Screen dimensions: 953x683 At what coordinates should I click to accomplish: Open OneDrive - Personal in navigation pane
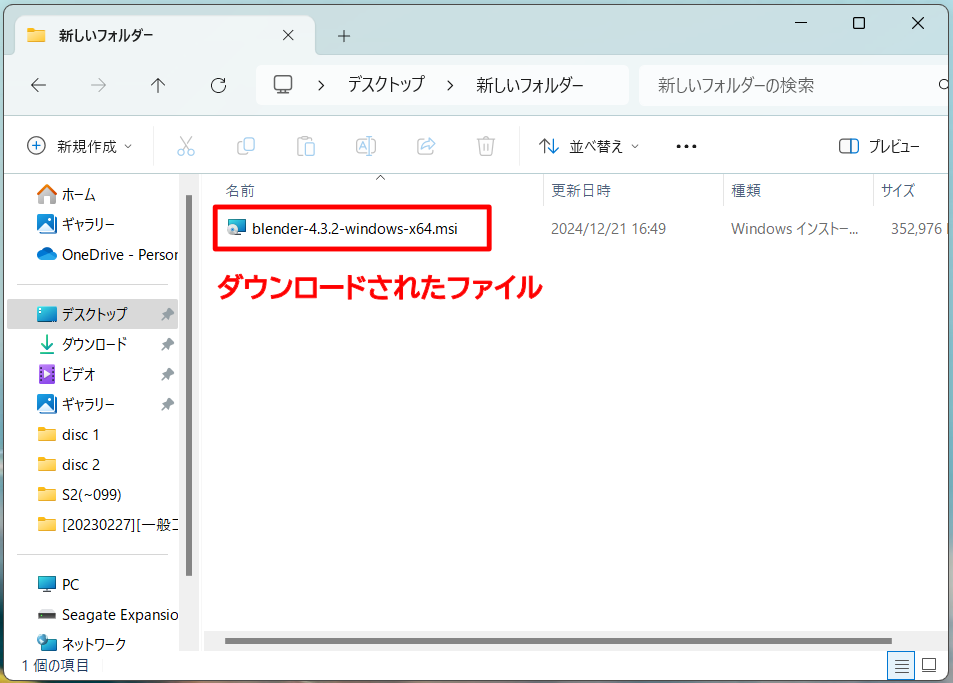[x=92, y=255]
